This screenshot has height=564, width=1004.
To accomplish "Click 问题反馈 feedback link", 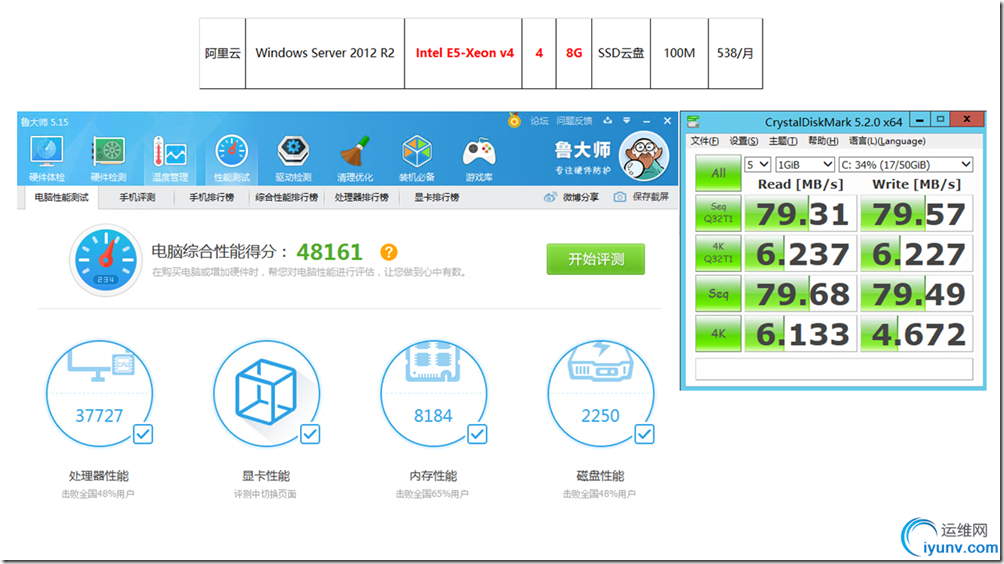I will (x=574, y=120).
